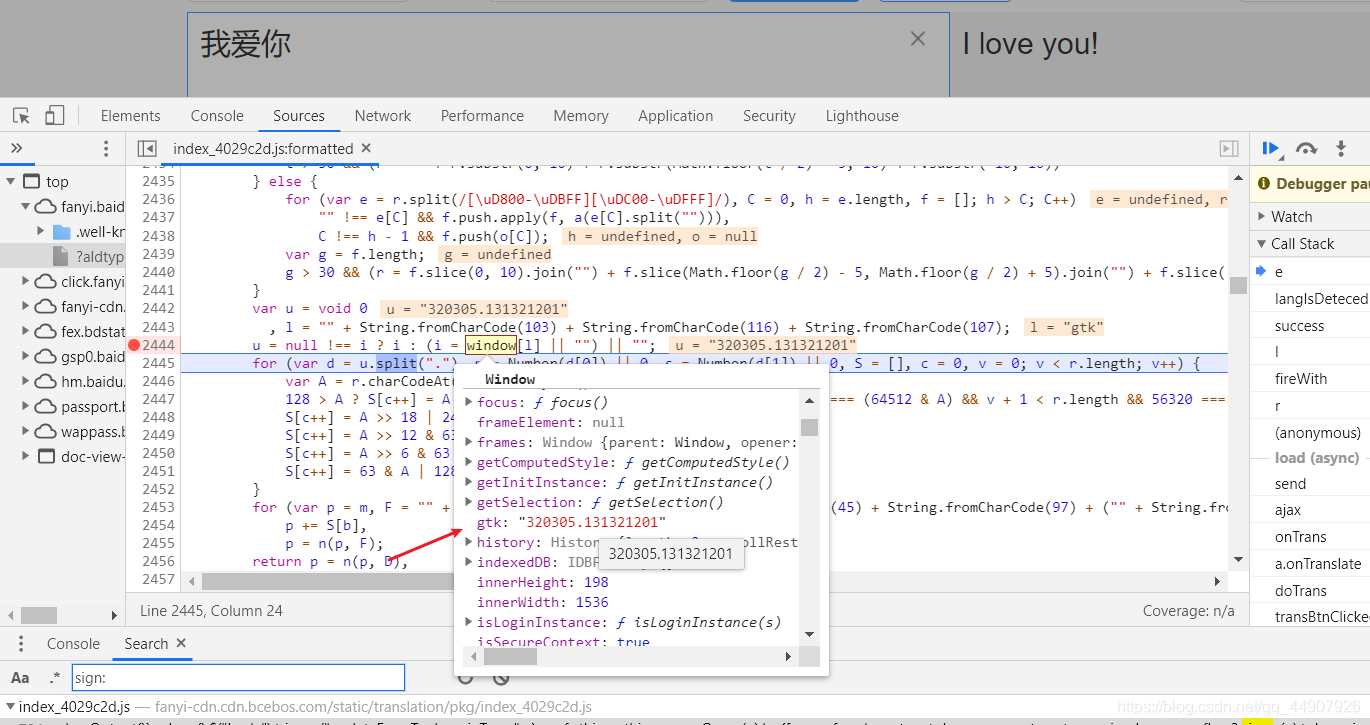This screenshot has width=1370, height=725.
Task: Expand the doc-view frame node
Action: [x=26, y=457]
